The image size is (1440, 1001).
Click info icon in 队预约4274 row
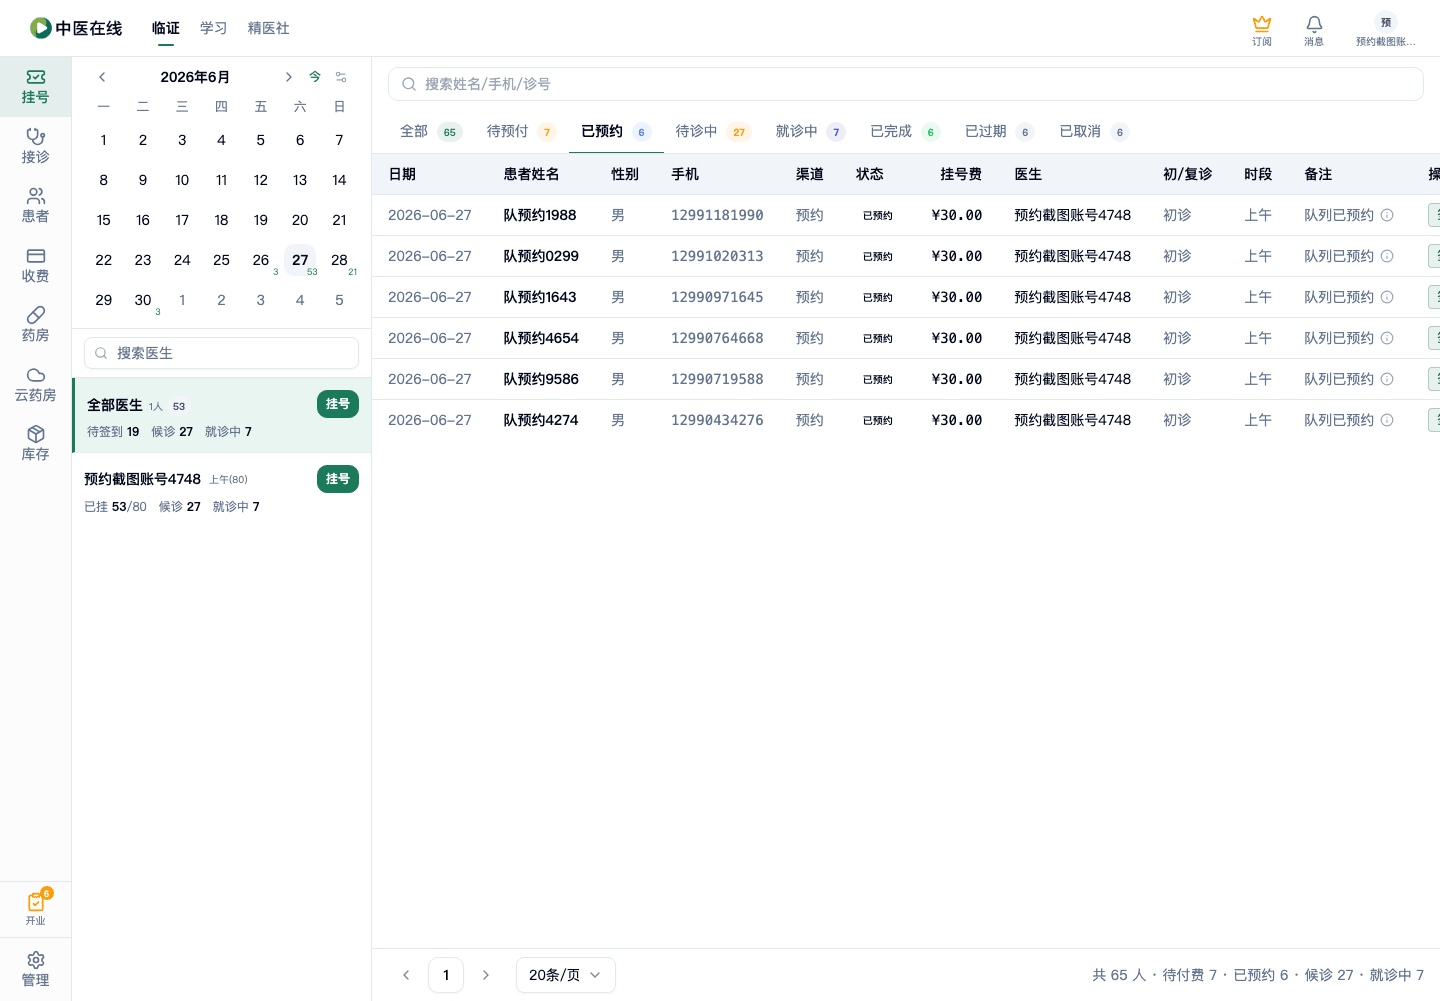1387,420
